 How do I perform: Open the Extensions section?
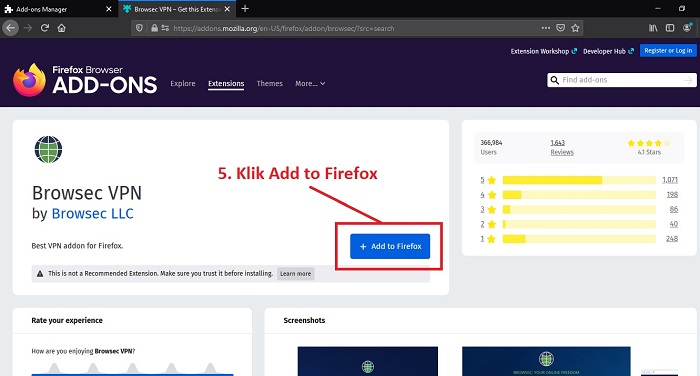point(226,84)
